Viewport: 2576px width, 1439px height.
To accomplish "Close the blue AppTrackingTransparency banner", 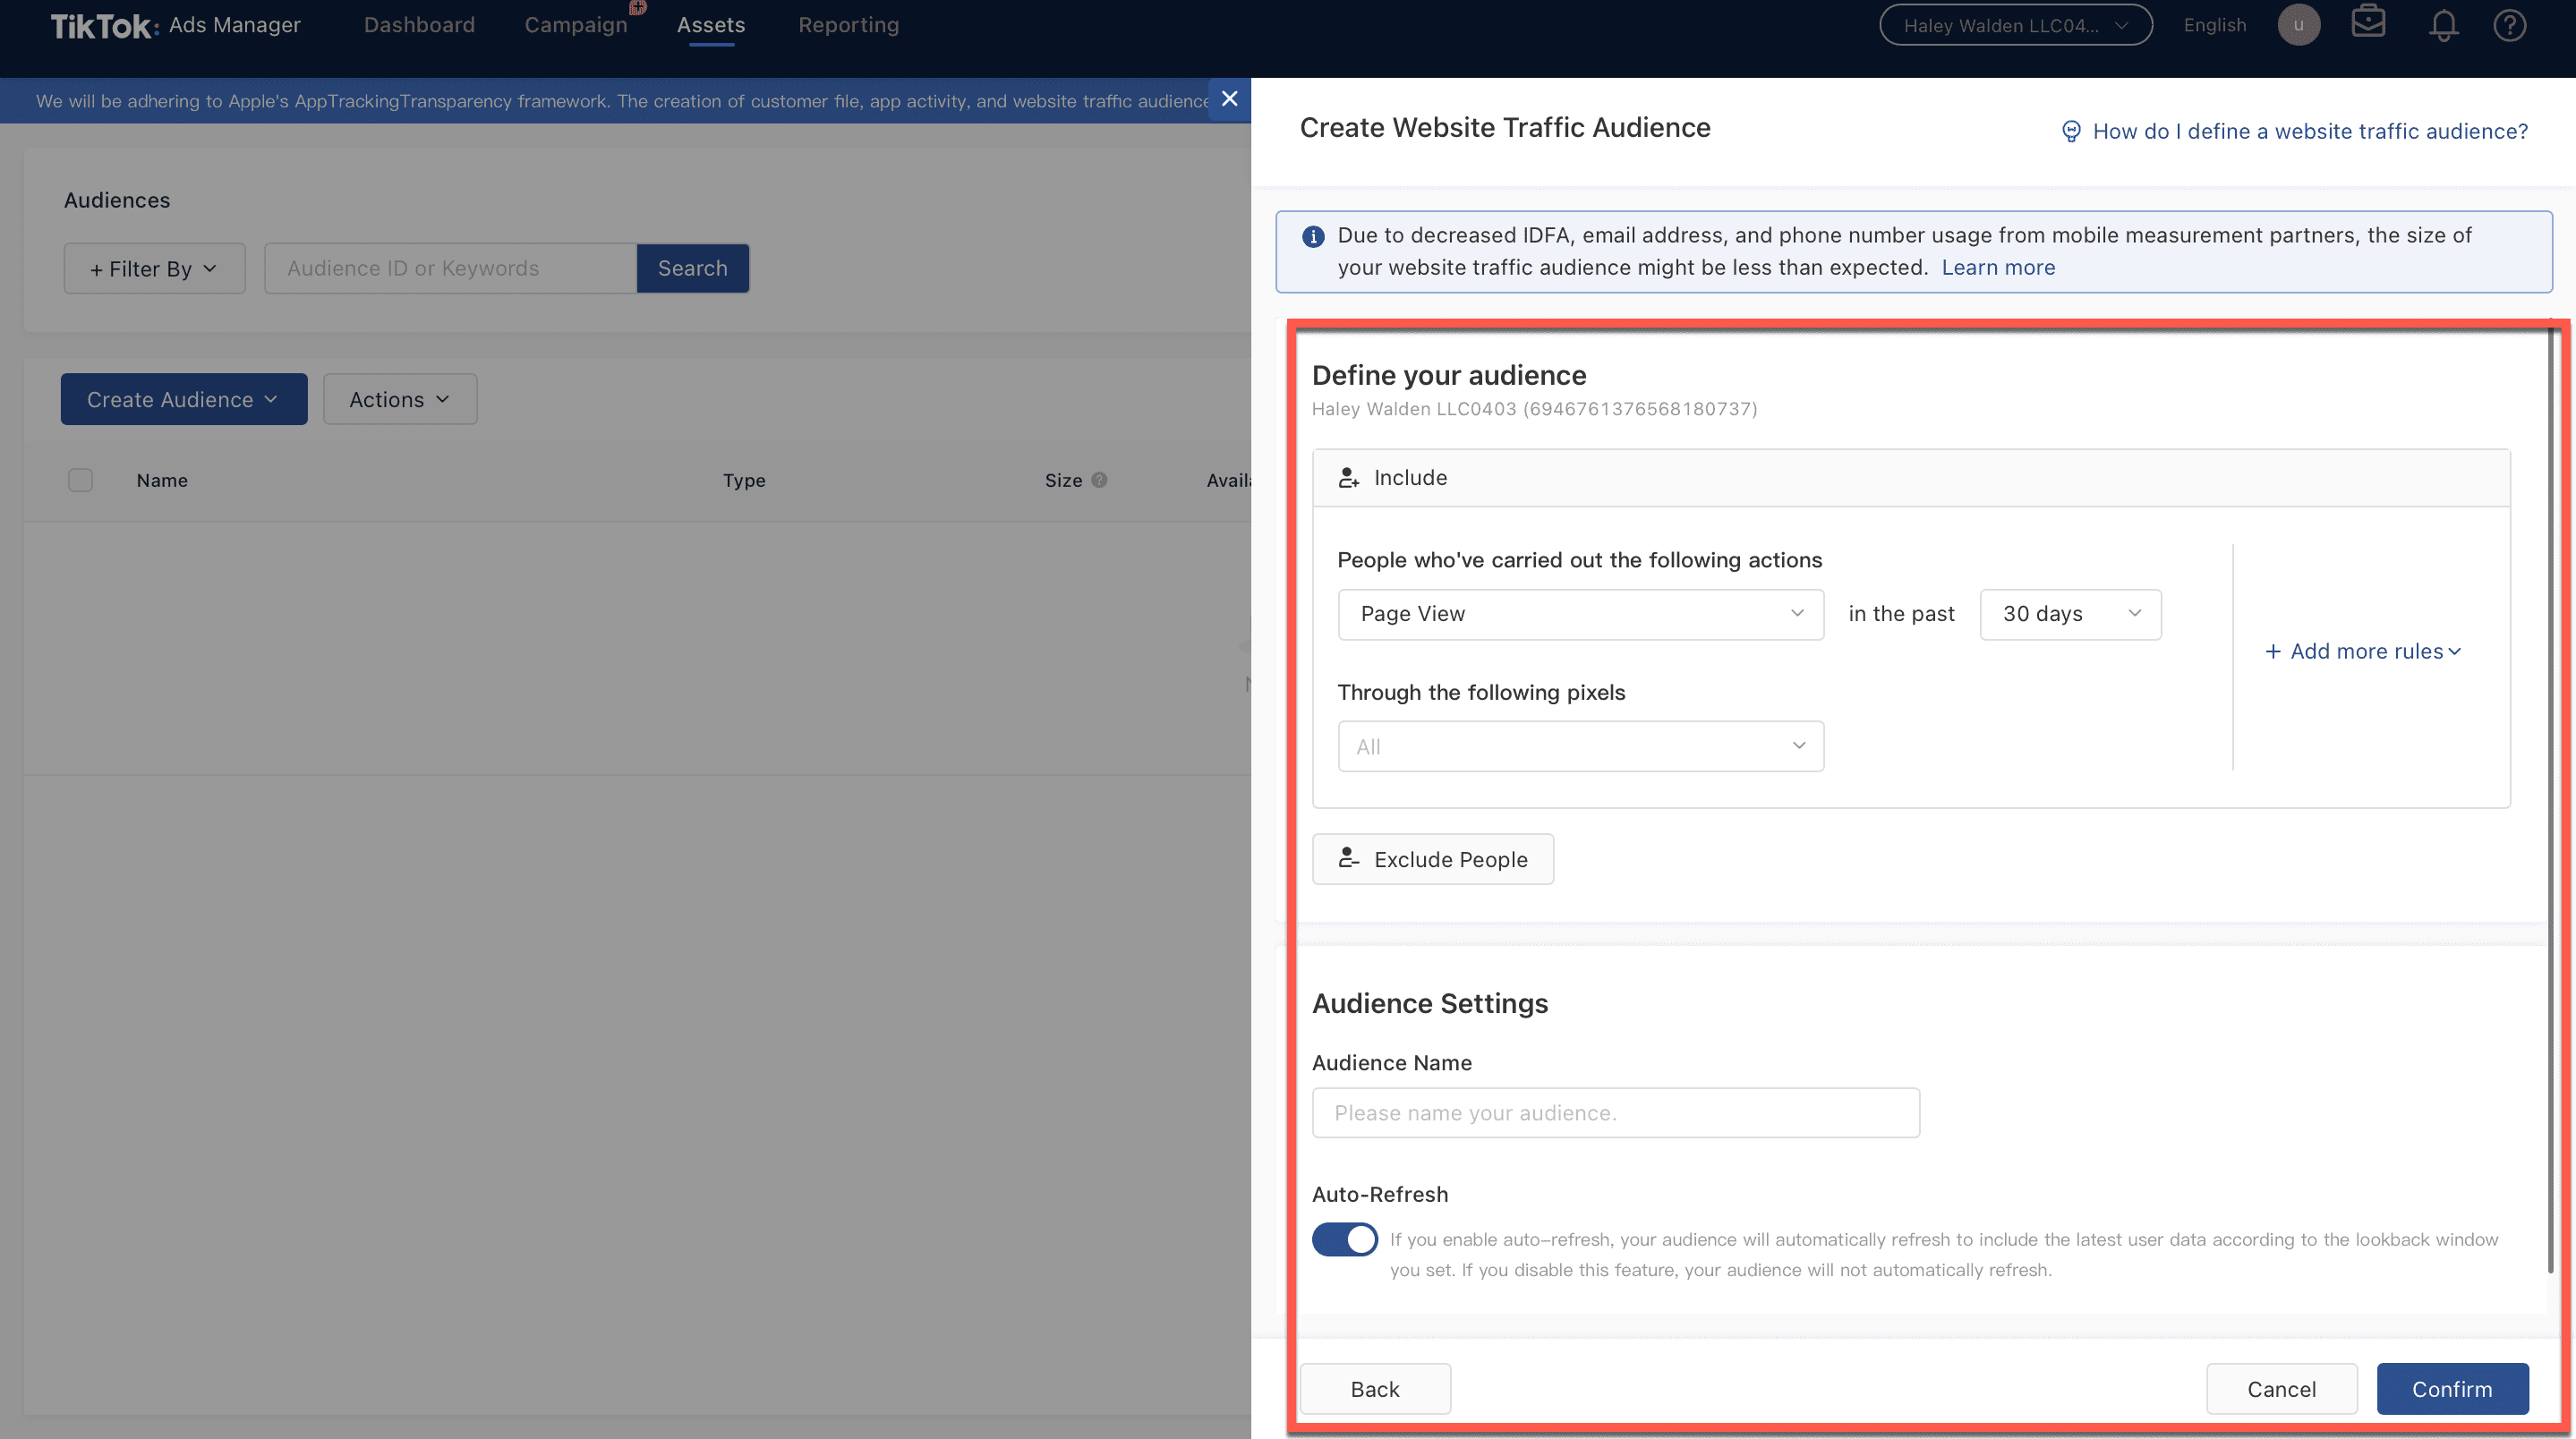I will coord(1229,99).
